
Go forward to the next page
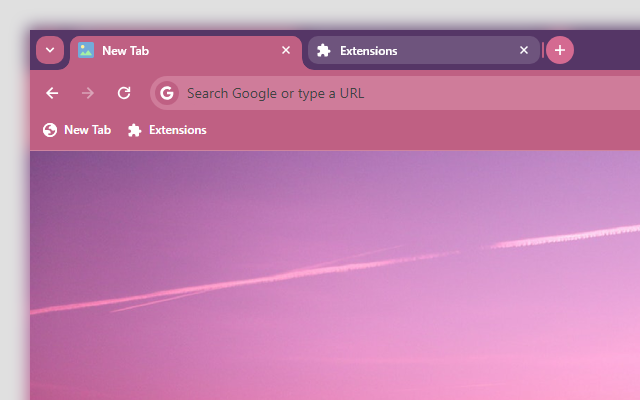tap(88, 93)
